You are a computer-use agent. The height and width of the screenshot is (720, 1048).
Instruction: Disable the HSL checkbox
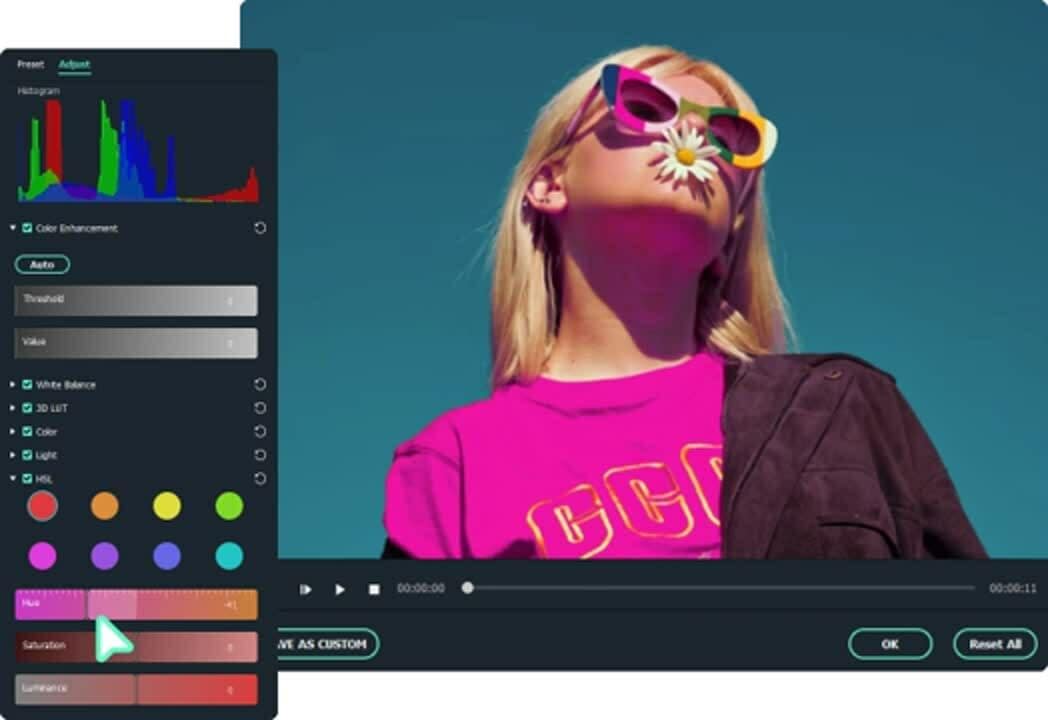[28, 479]
